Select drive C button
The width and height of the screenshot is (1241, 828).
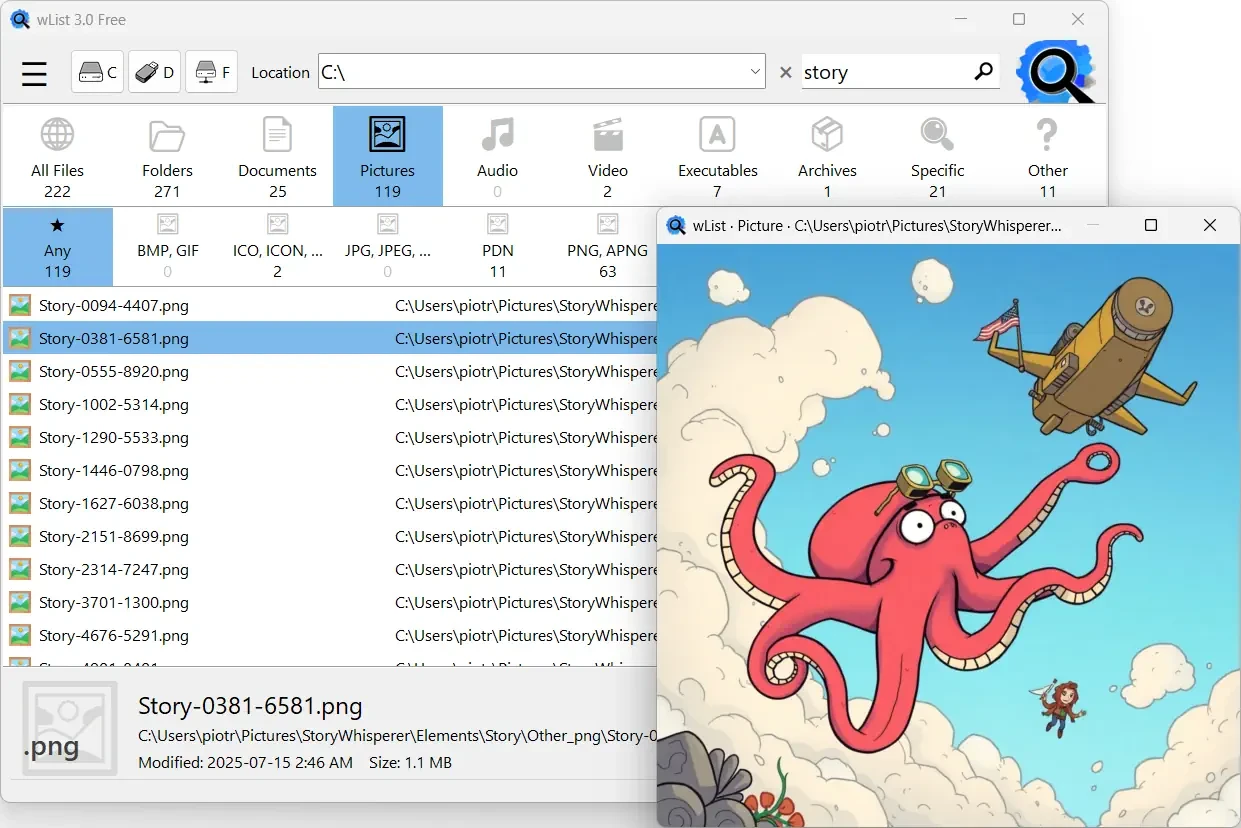pyautogui.click(x=97, y=72)
